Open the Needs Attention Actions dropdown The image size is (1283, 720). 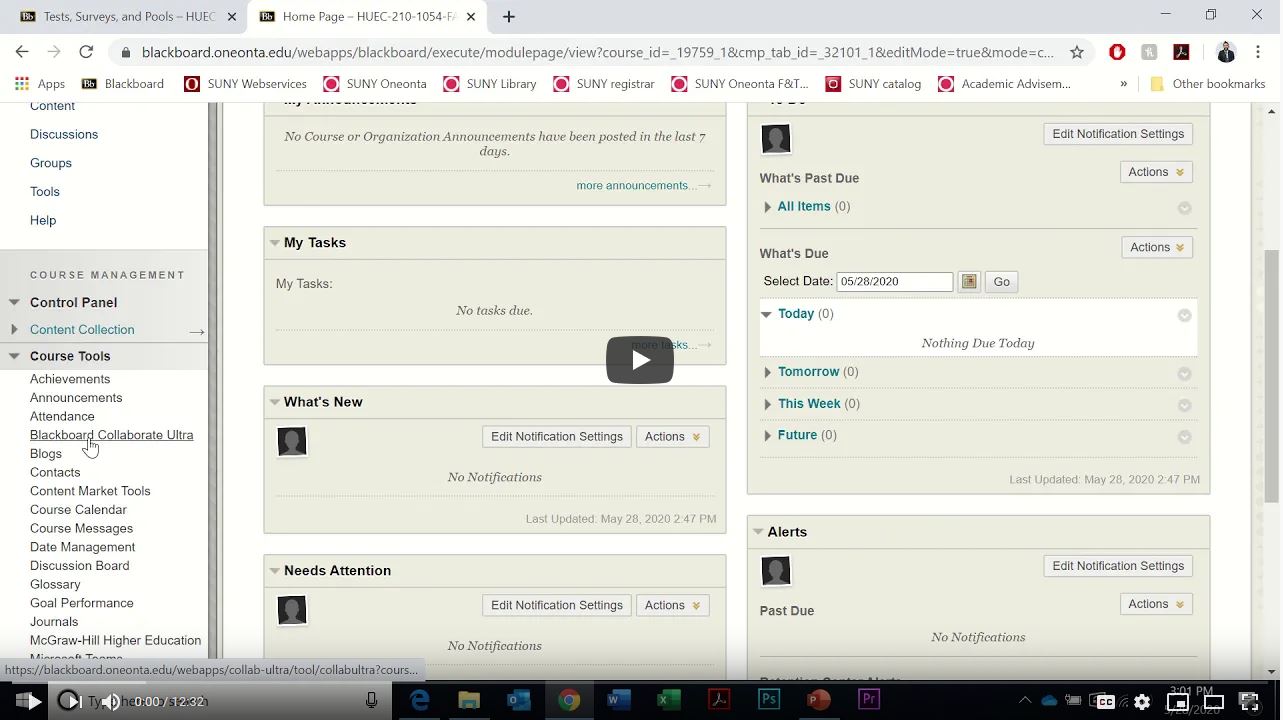[x=672, y=605]
